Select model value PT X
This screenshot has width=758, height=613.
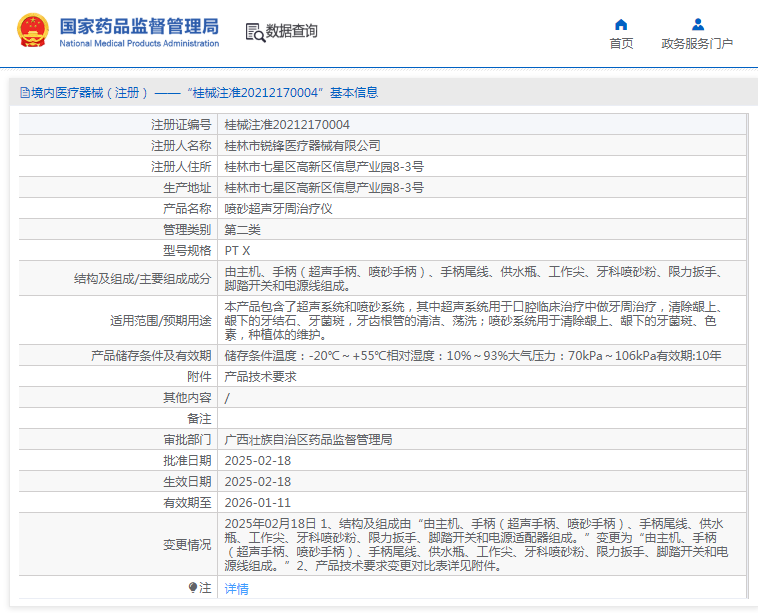click(x=237, y=251)
